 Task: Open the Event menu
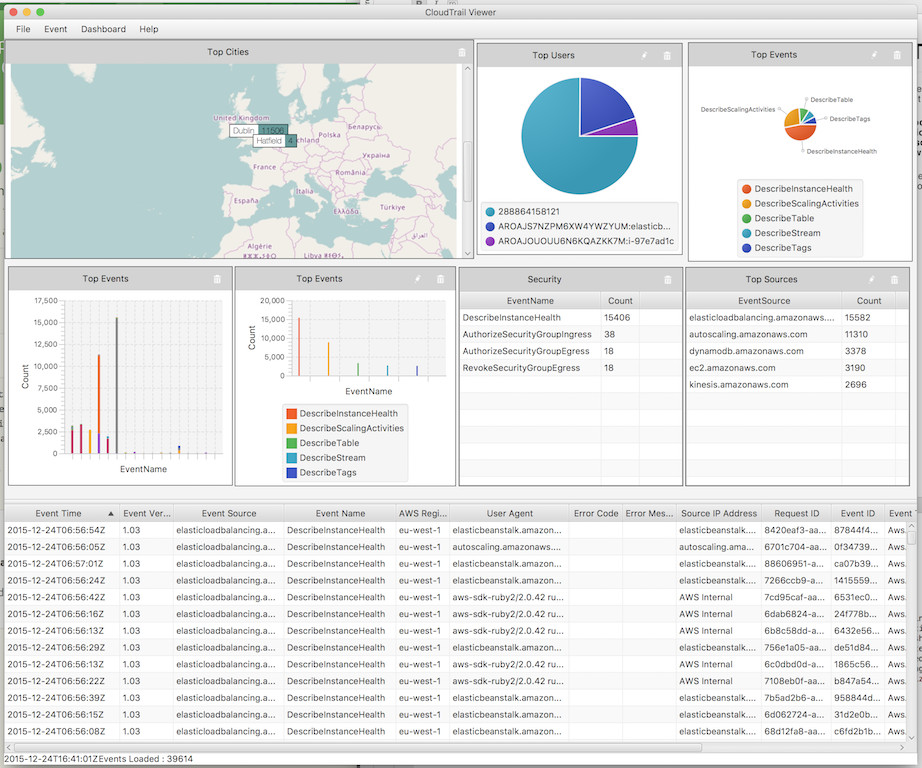coord(55,29)
